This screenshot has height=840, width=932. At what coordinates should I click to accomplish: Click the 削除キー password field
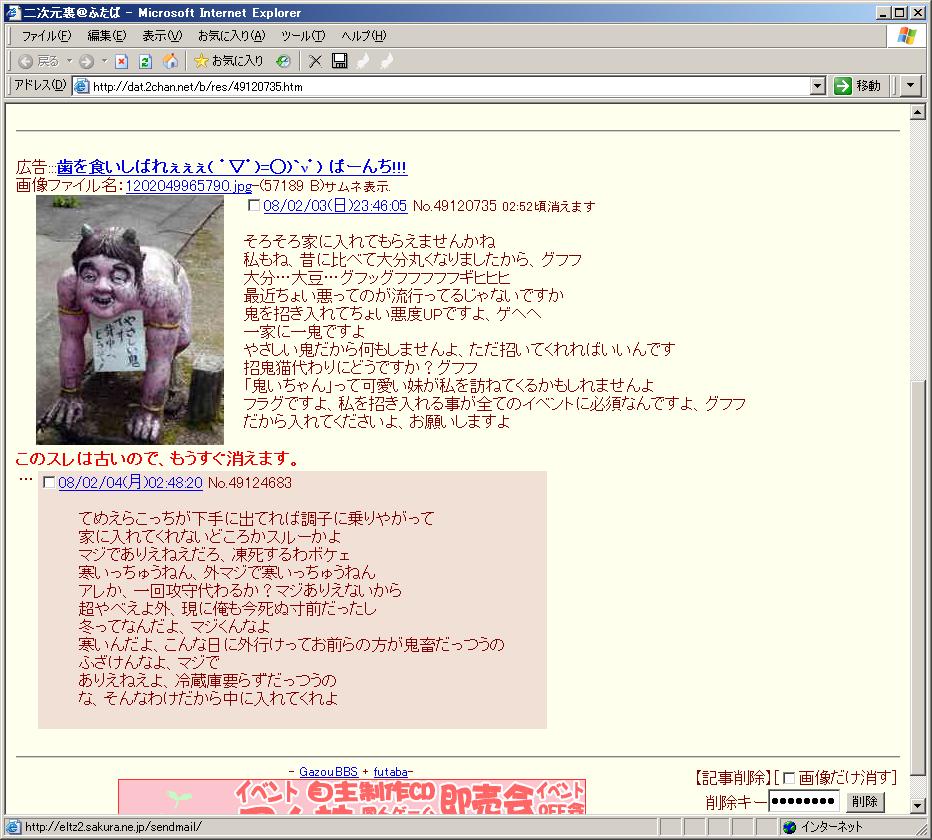pyautogui.click(x=804, y=802)
